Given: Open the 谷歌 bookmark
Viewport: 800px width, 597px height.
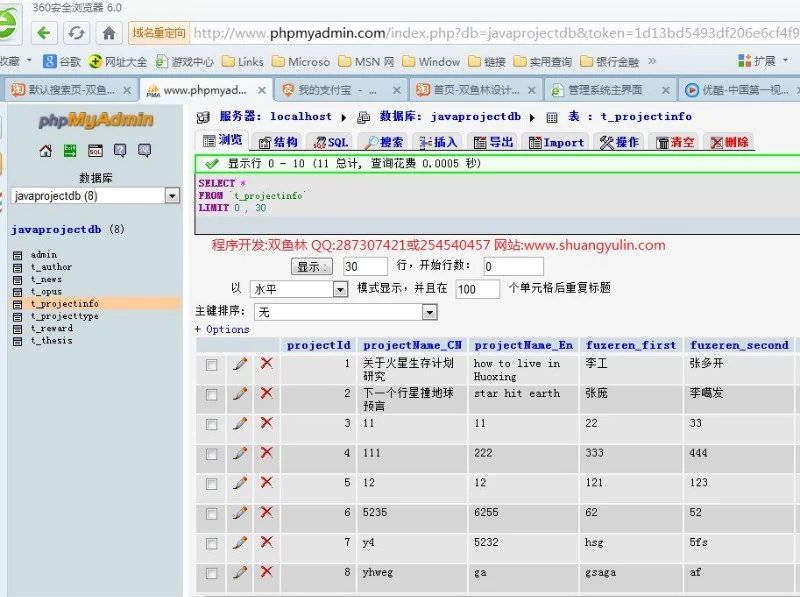Looking at the screenshot, I should click(x=62, y=62).
